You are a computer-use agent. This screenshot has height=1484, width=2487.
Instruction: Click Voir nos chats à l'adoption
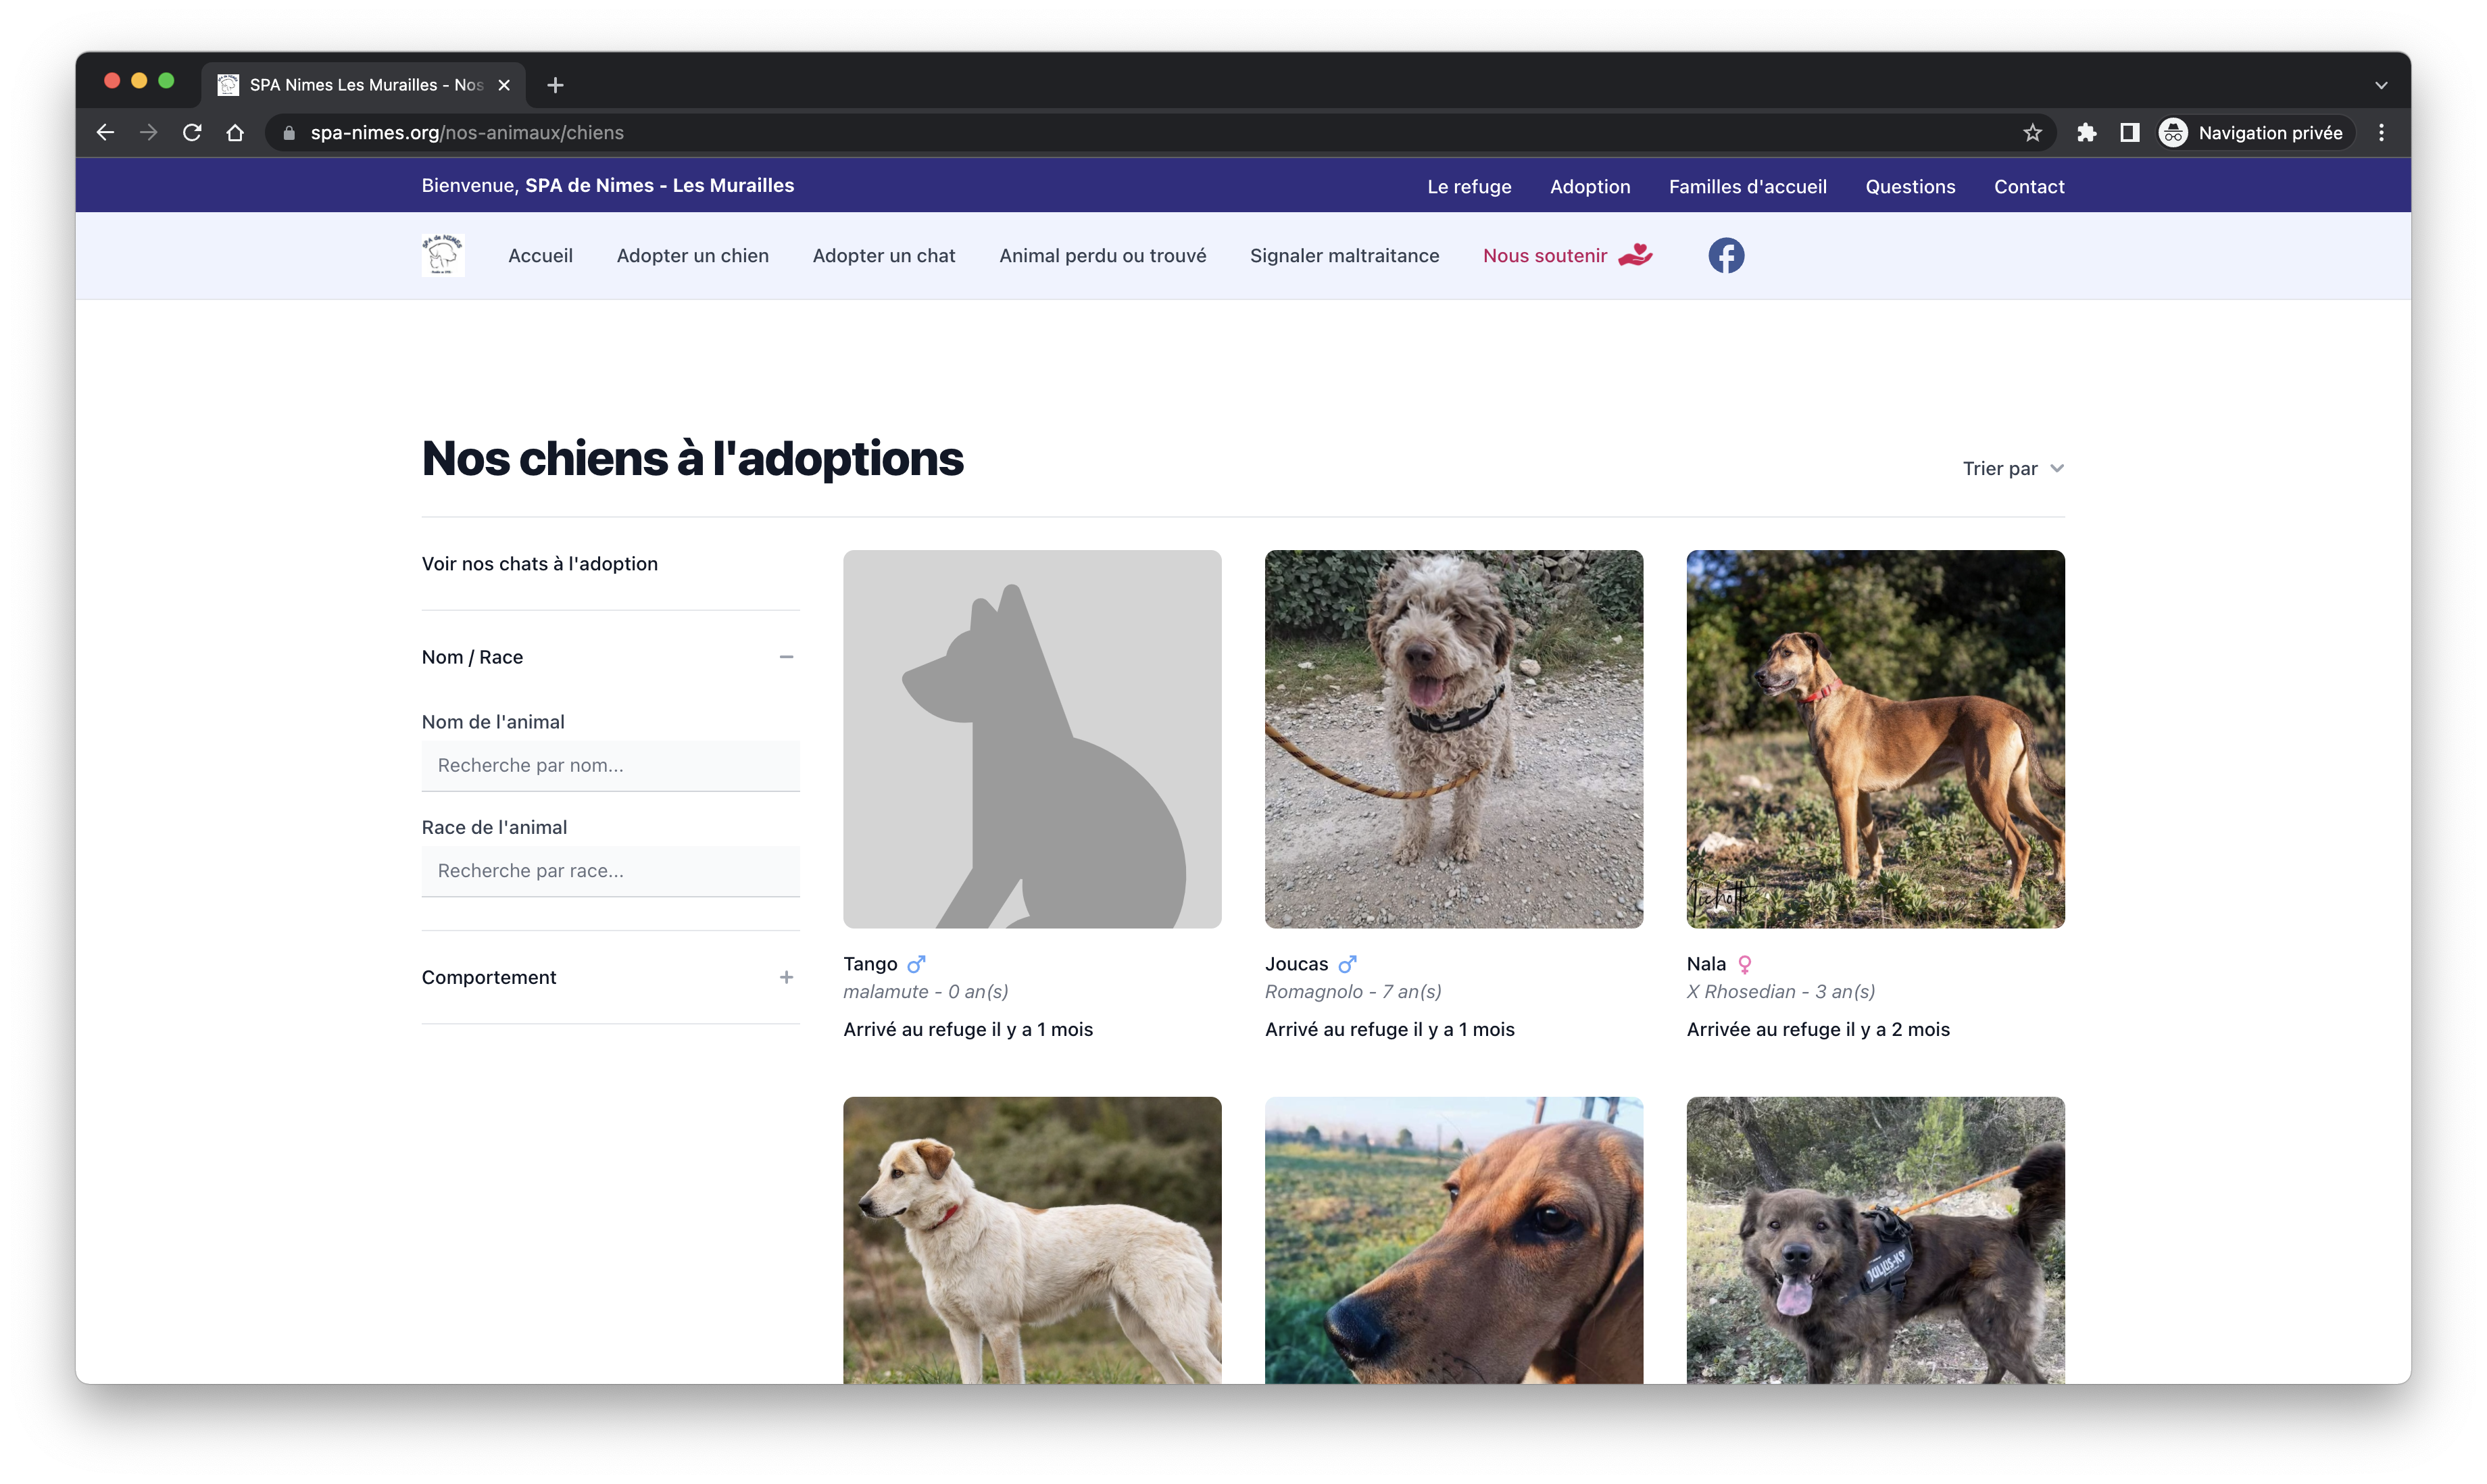pos(539,564)
